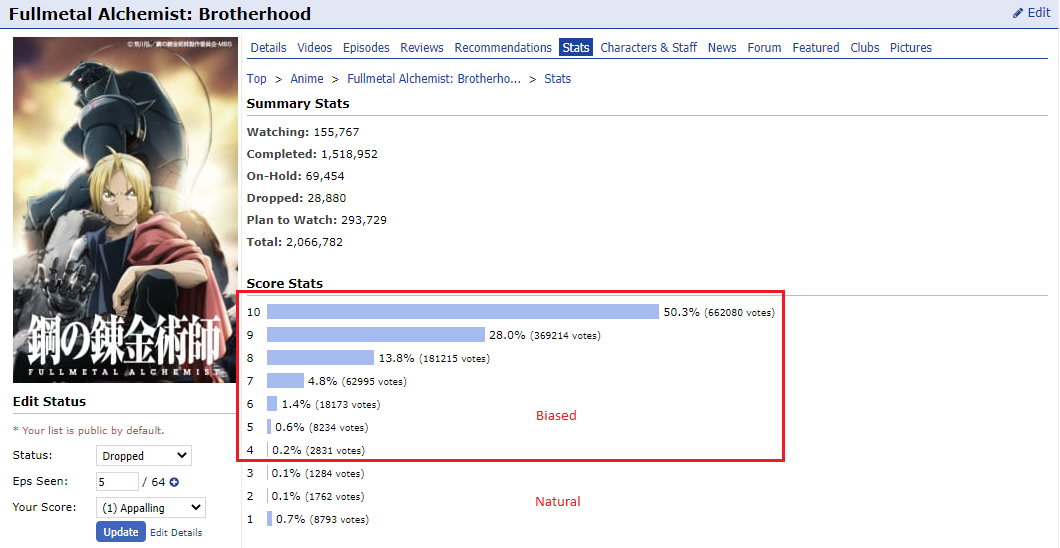Viewport: 1060px width, 548px height.
Task: Click the Top breadcrumb link
Action: 257,78
